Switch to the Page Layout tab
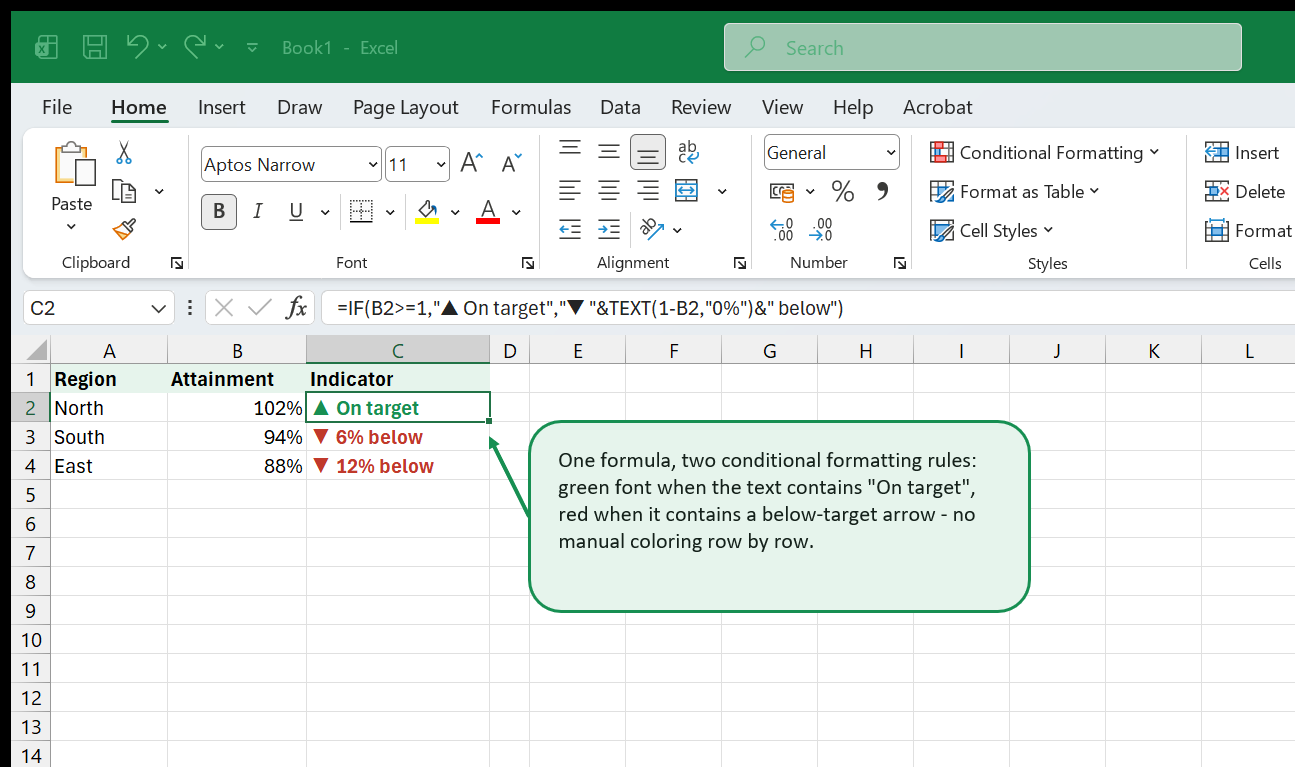The image size is (1295, 767). tap(406, 107)
